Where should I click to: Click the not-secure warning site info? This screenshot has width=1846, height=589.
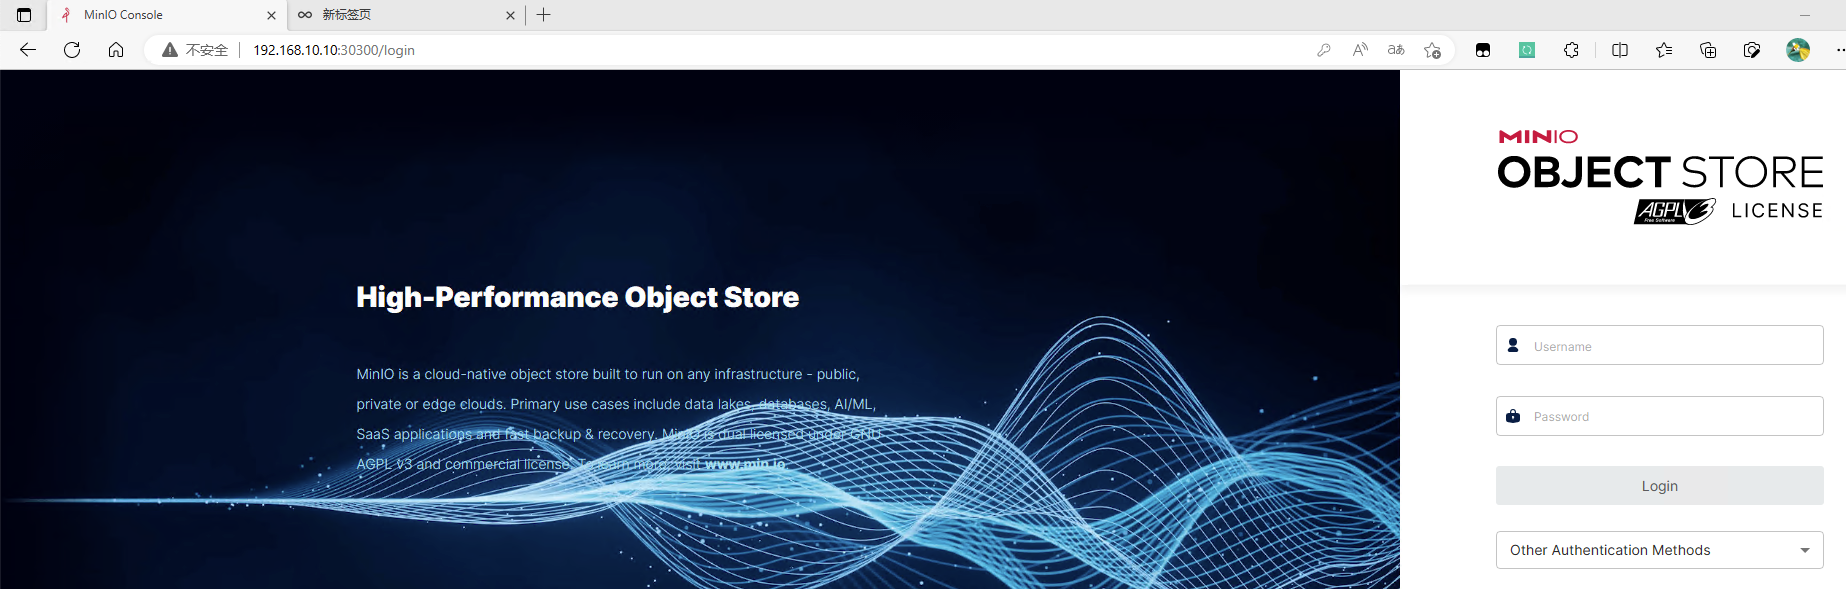(x=195, y=50)
